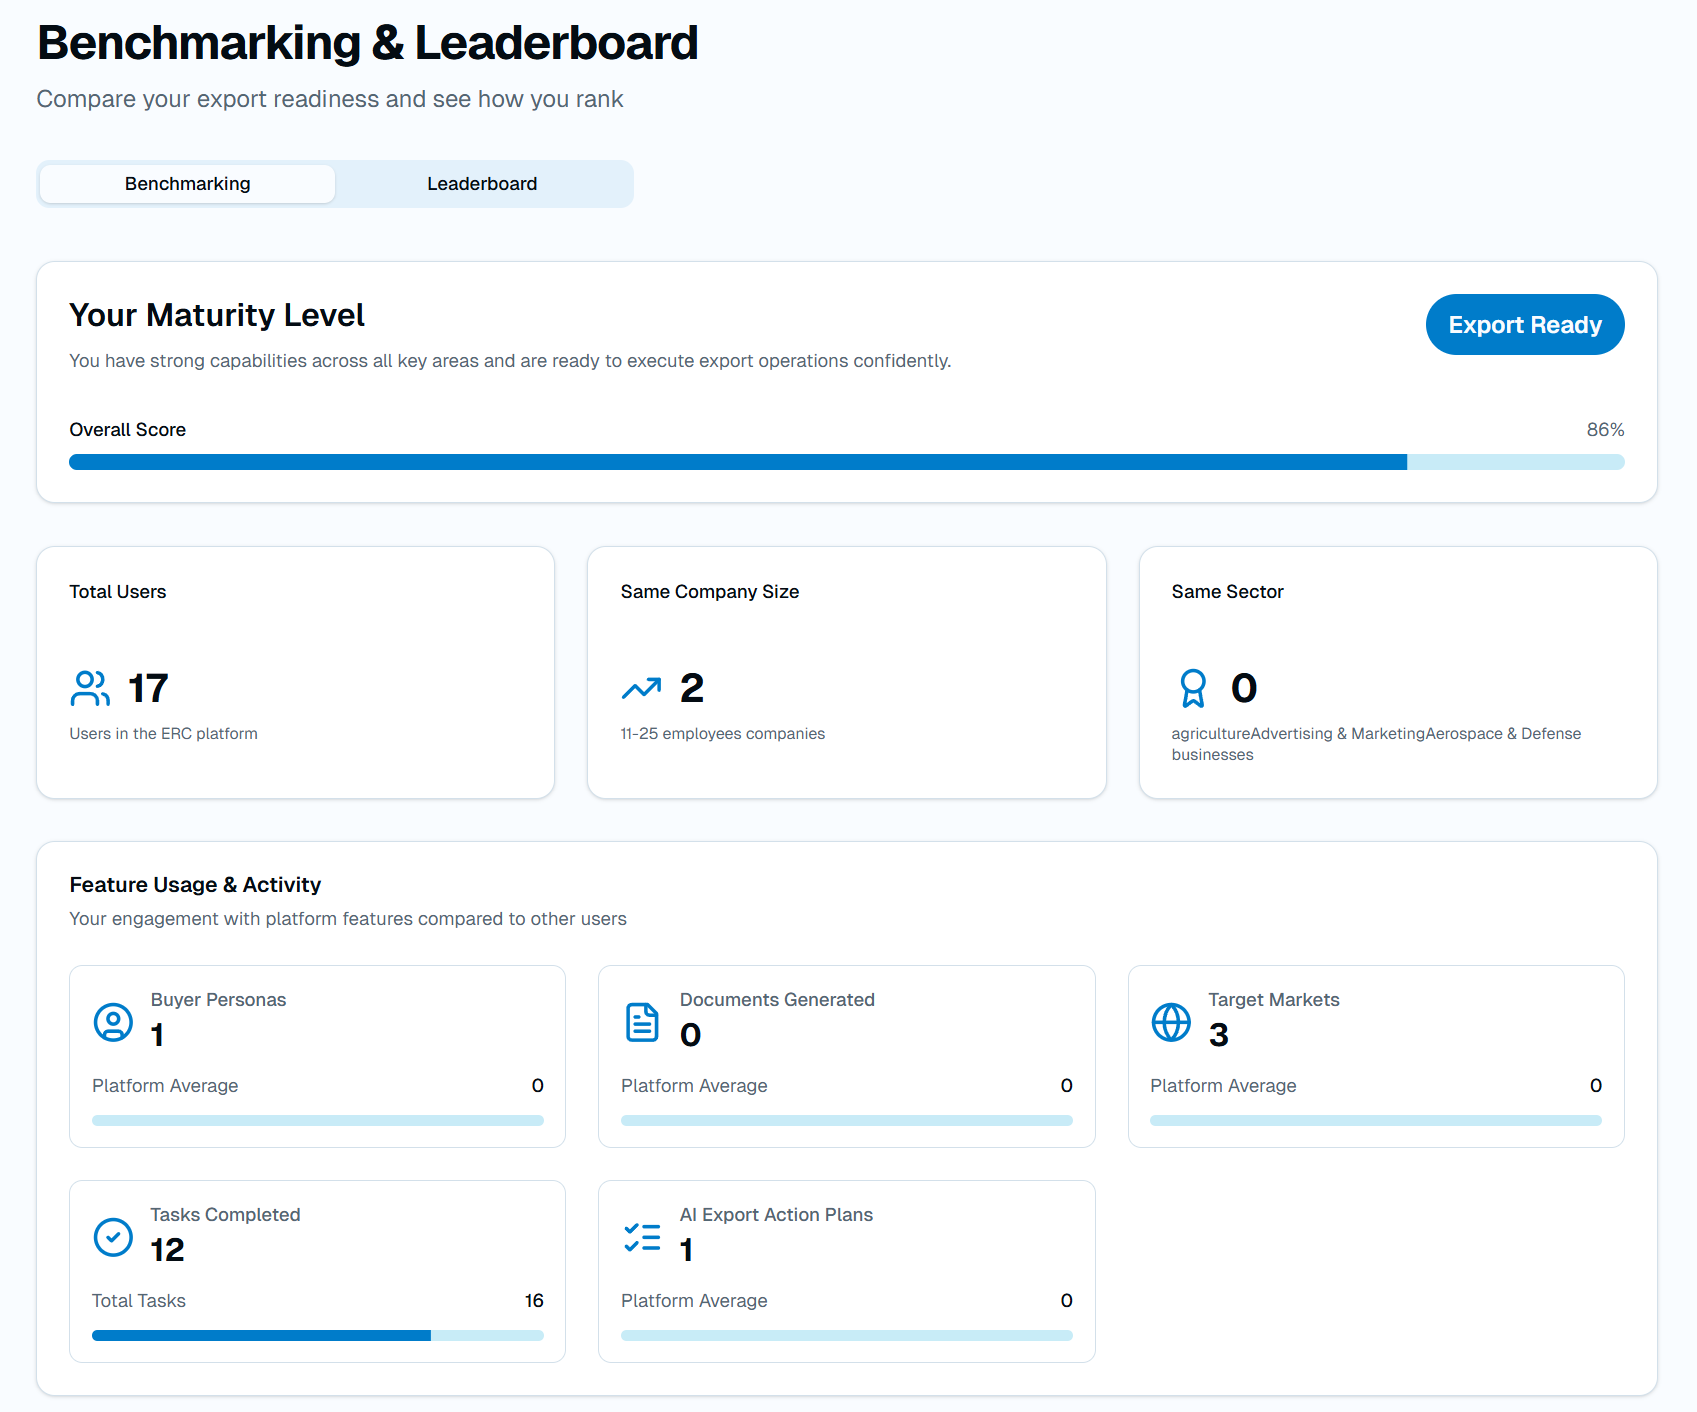Screen dimensions: 1697x1412
Task: Click the Export Ready badge button
Action: tap(1525, 325)
